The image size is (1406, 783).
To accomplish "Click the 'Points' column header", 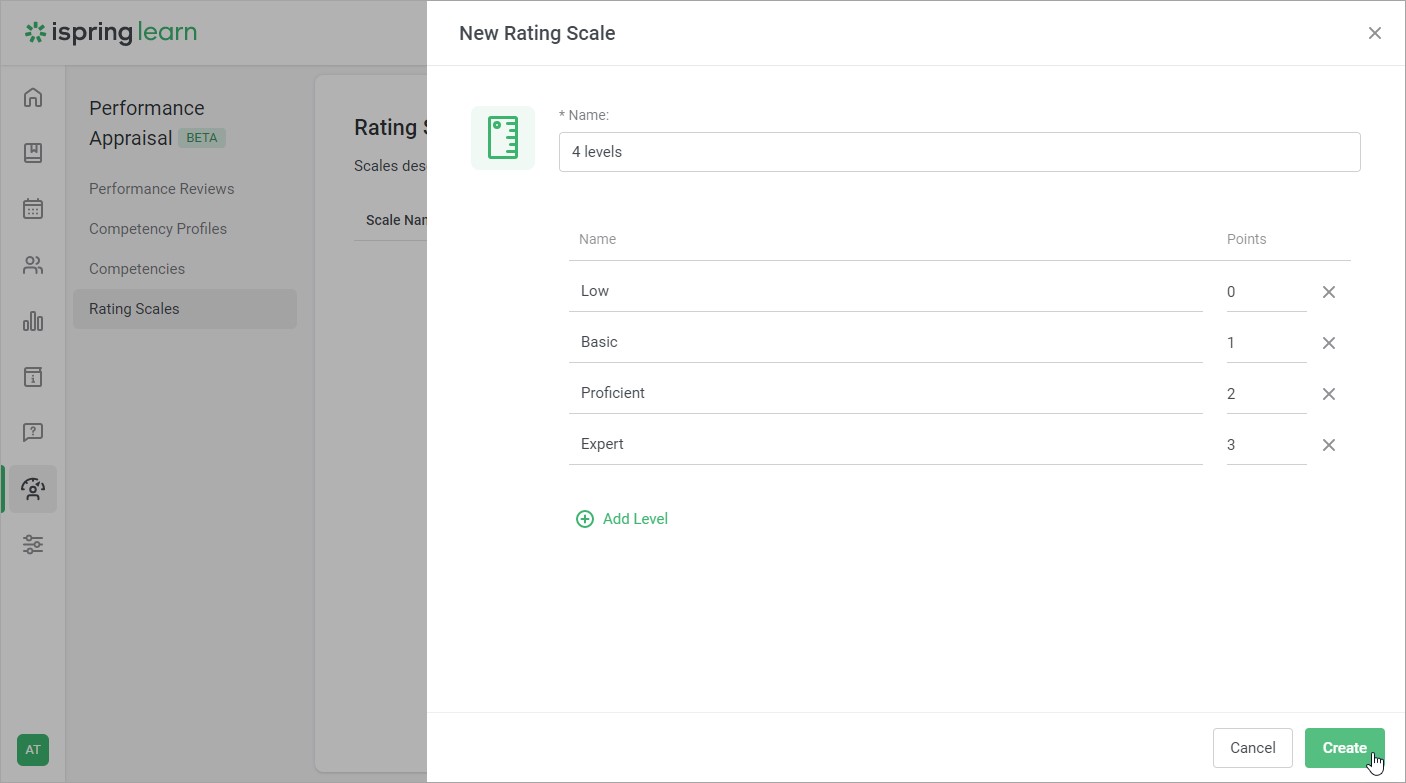I will pyautogui.click(x=1247, y=239).
